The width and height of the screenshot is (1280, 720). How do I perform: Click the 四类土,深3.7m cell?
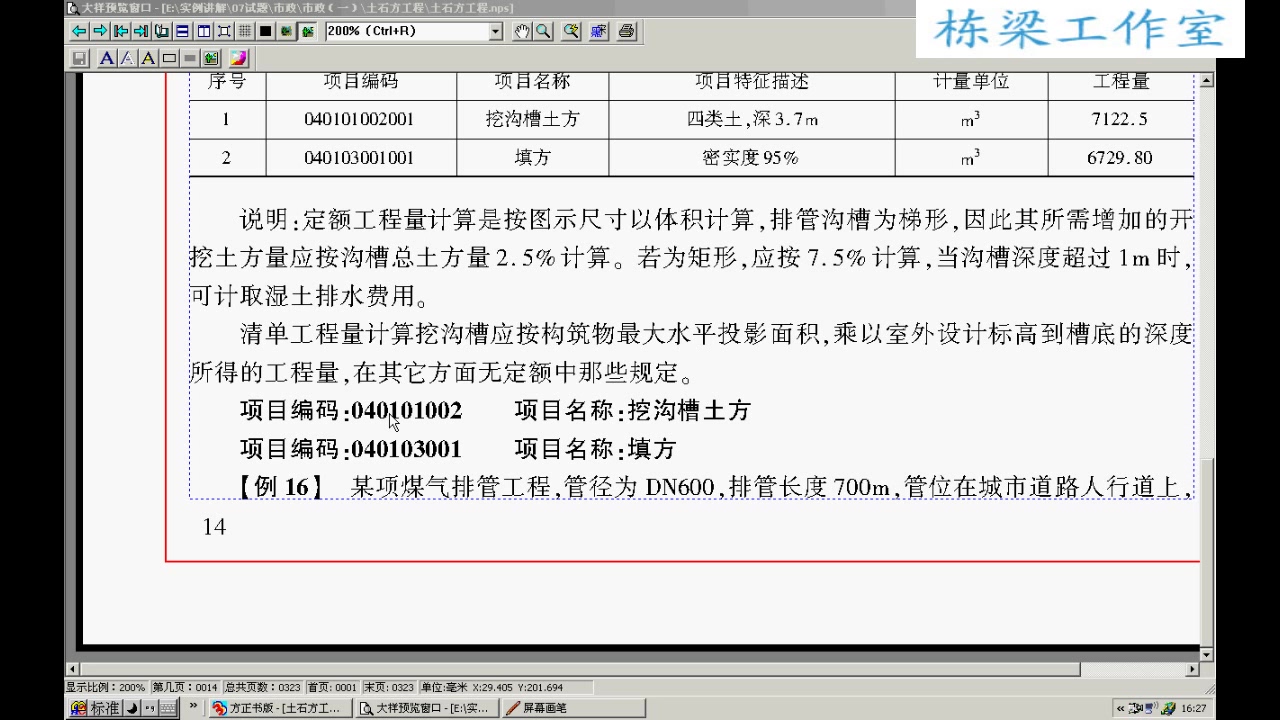pyautogui.click(x=752, y=120)
